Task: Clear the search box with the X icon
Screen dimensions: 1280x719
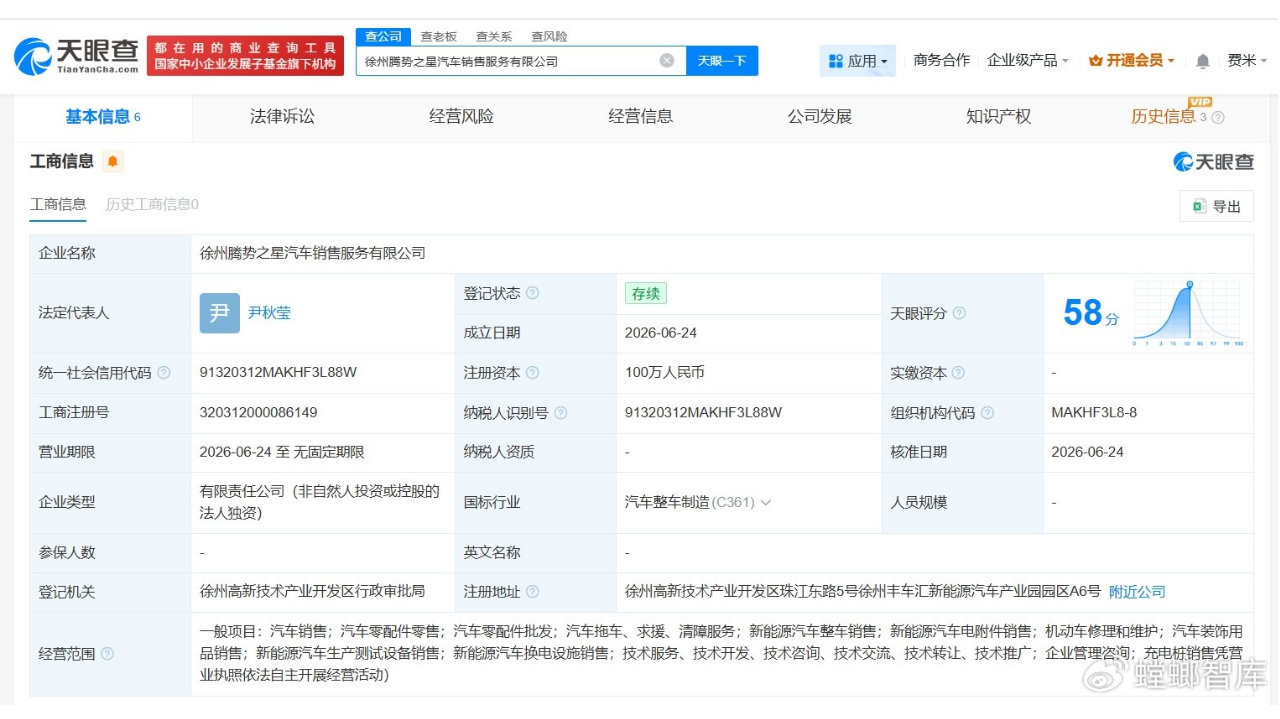Action: pos(667,61)
